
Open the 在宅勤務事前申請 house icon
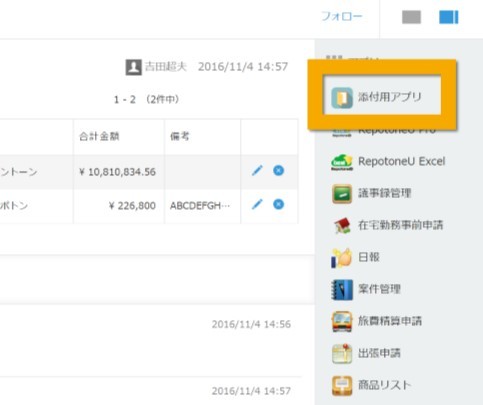click(342, 226)
